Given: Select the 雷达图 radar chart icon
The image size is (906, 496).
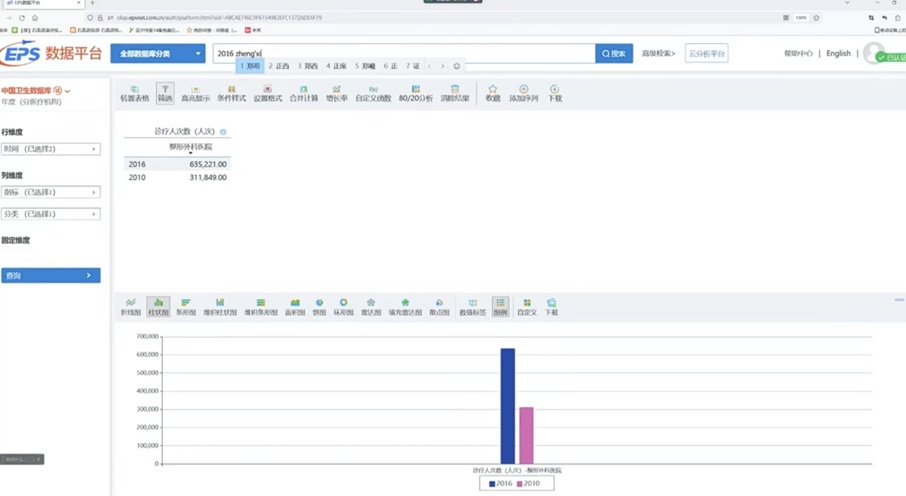Looking at the screenshot, I should tap(370, 307).
